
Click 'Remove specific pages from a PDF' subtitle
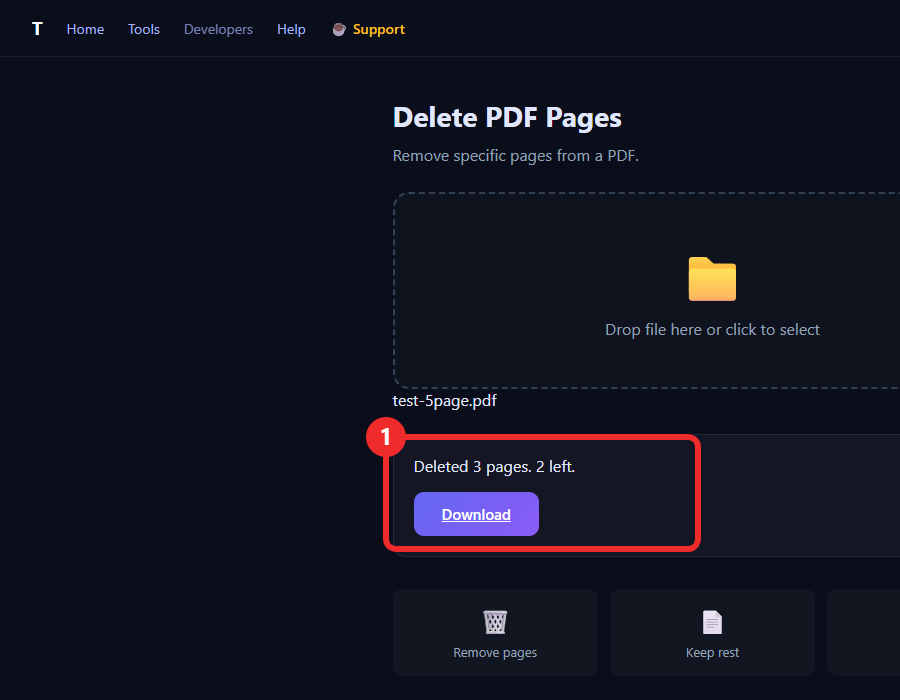click(515, 155)
